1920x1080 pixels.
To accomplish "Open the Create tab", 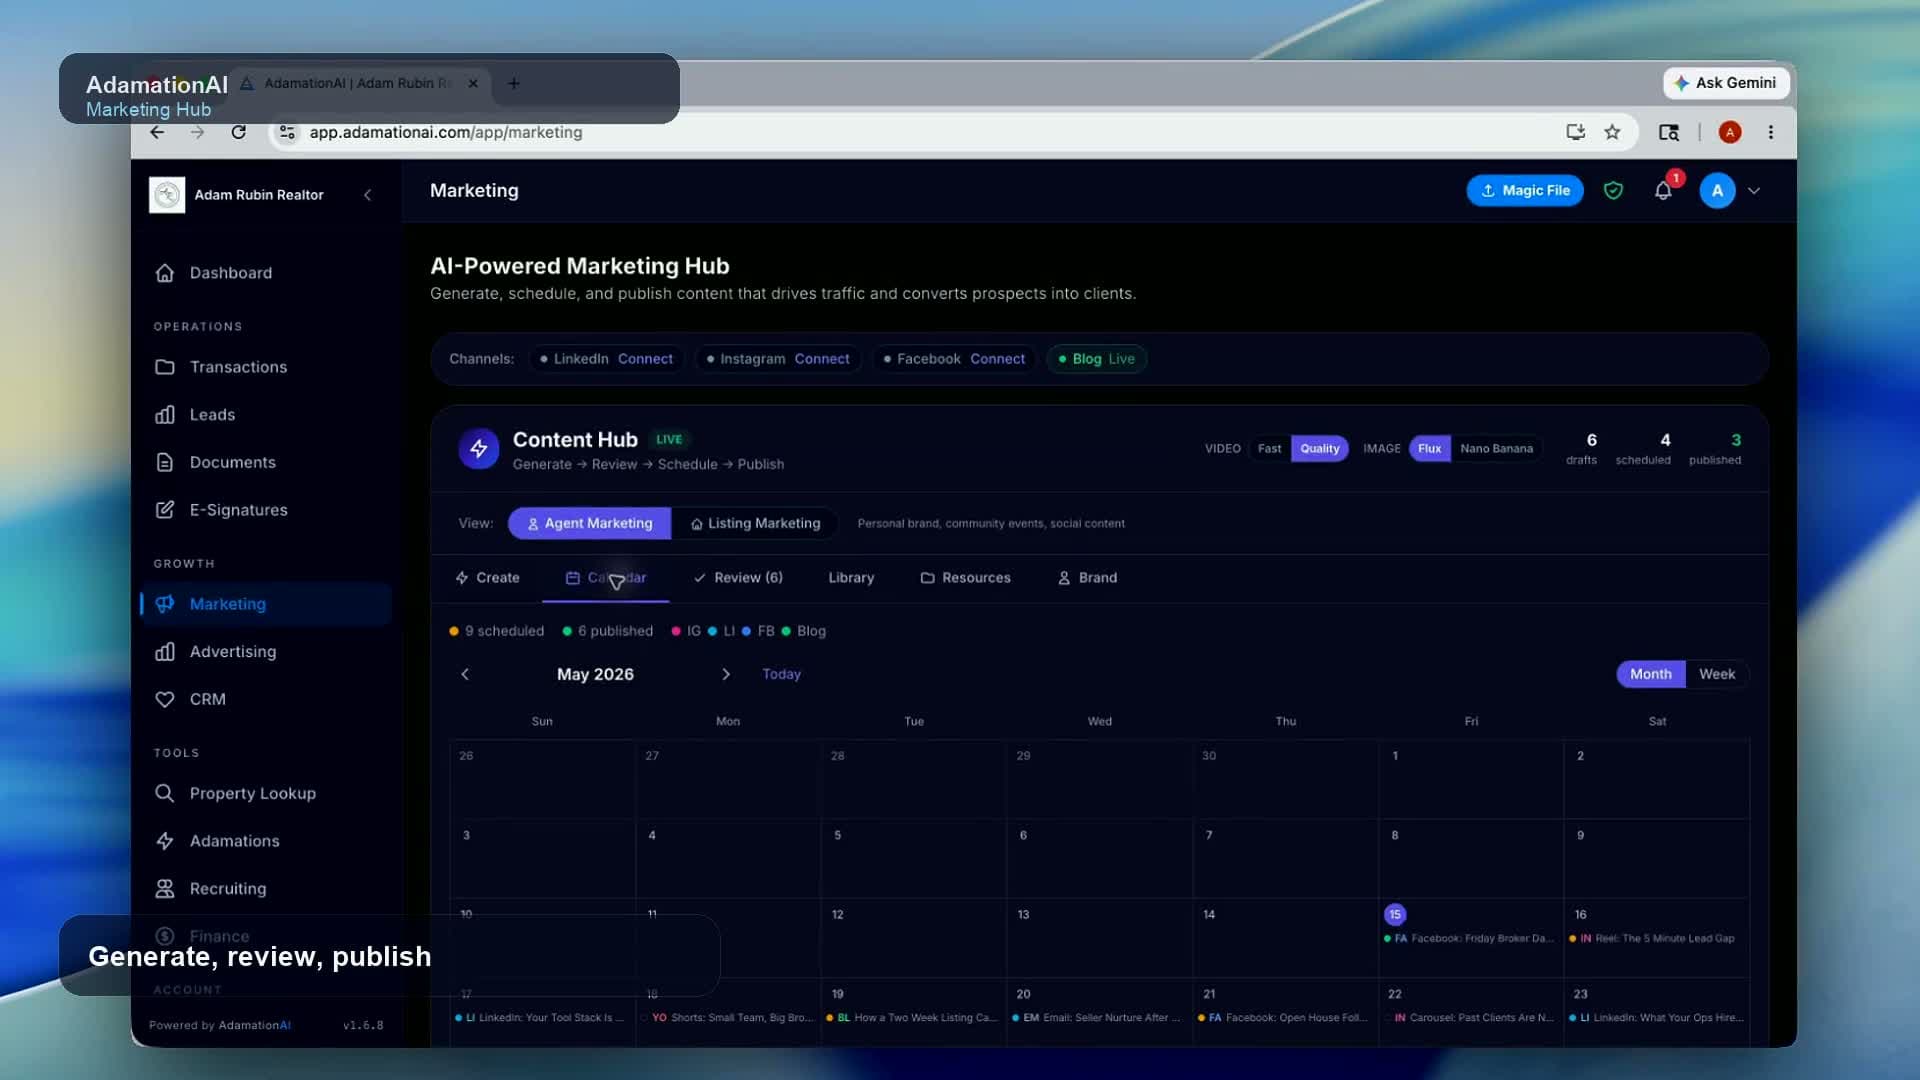I will 487,578.
